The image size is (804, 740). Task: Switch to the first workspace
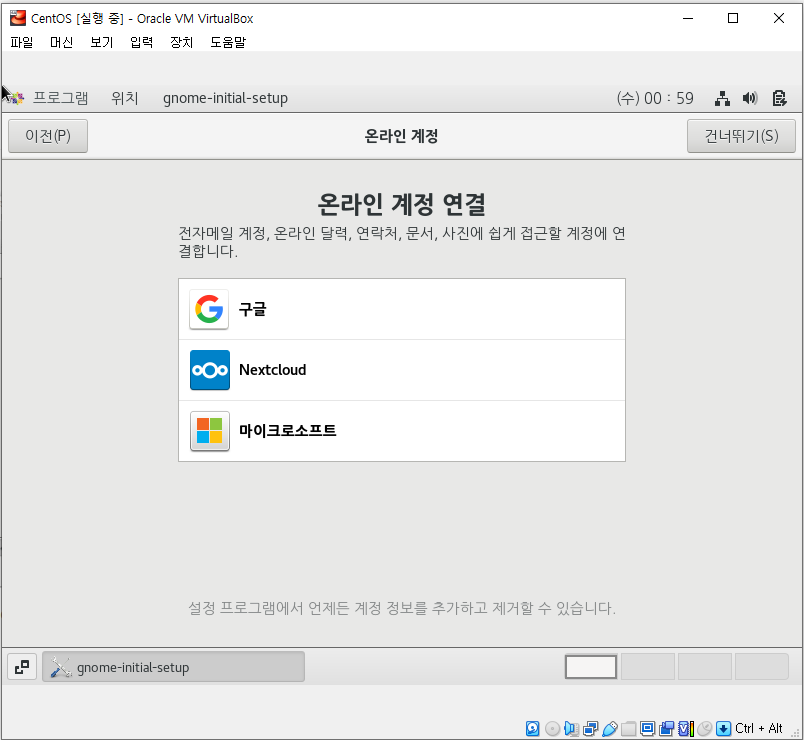tap(591, 667)
